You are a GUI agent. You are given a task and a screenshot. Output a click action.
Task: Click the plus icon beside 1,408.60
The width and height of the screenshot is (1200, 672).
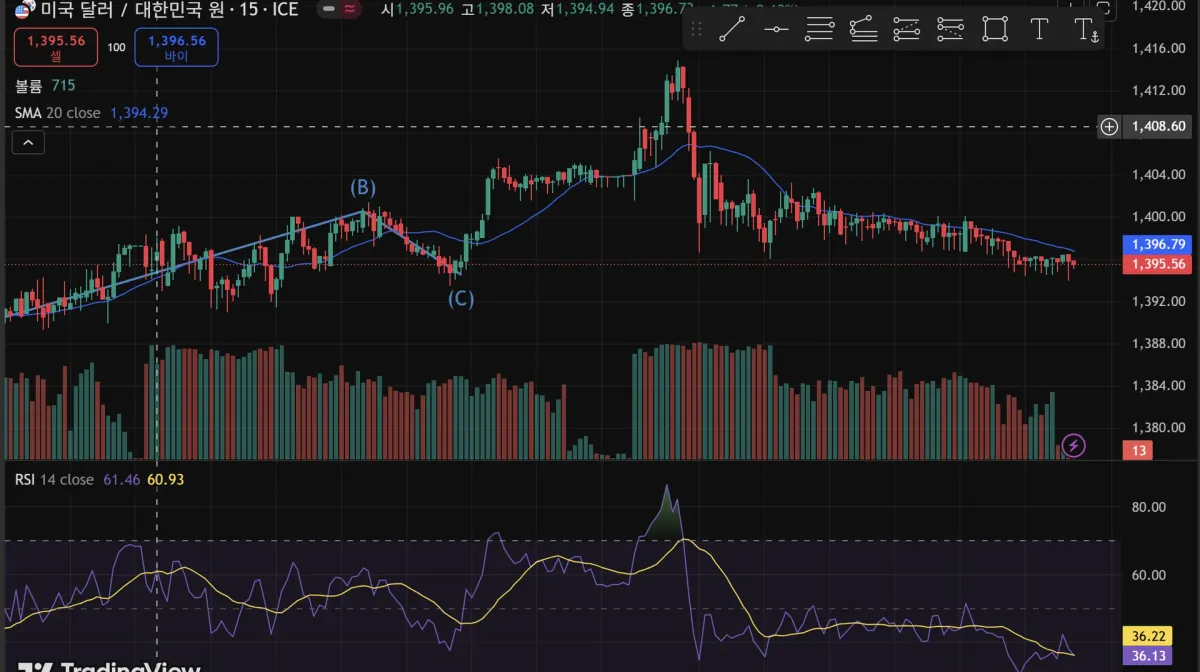1109,126
